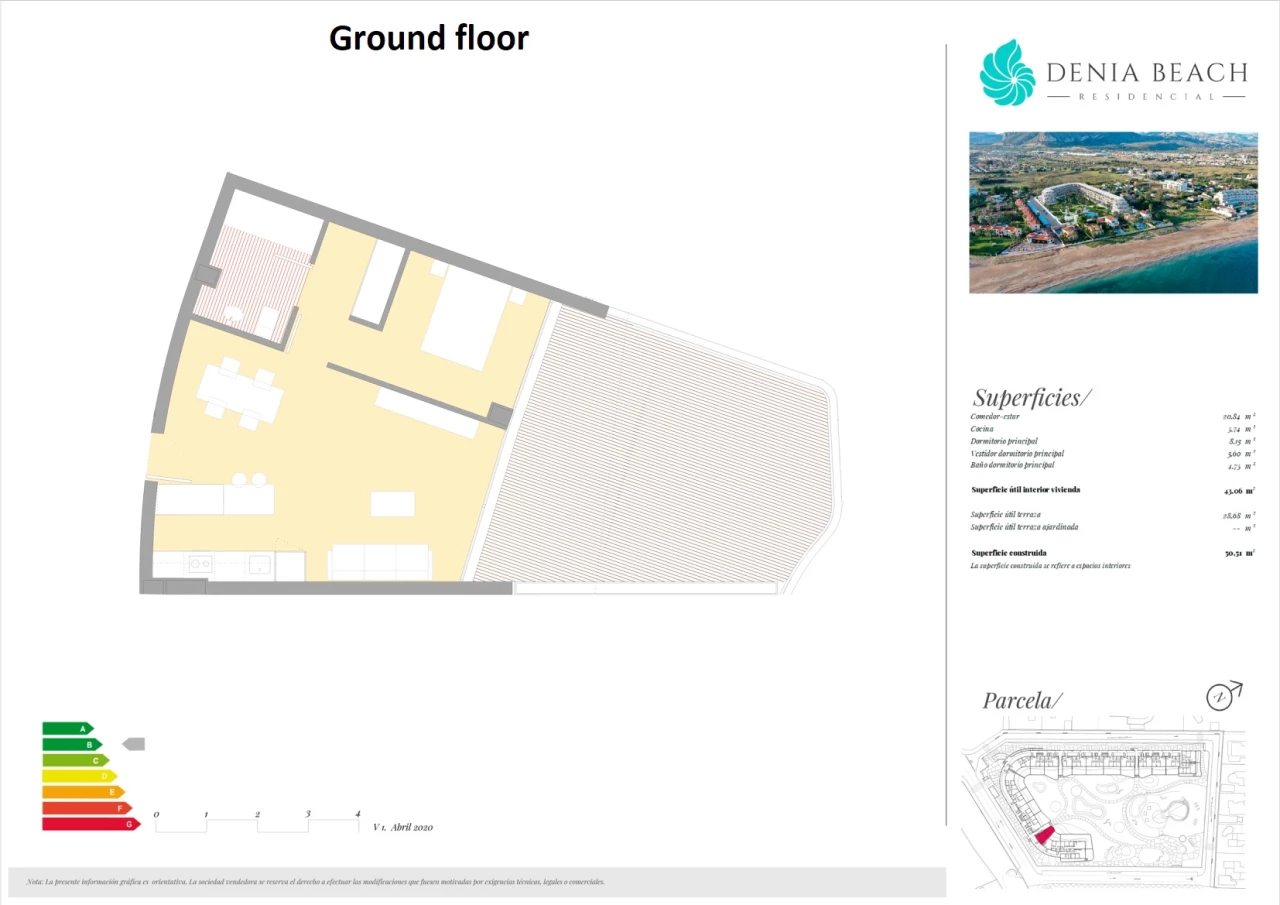Click the 'Cocina' surface row label
This screenshot has height=905, width=1280.
[984, 428]
